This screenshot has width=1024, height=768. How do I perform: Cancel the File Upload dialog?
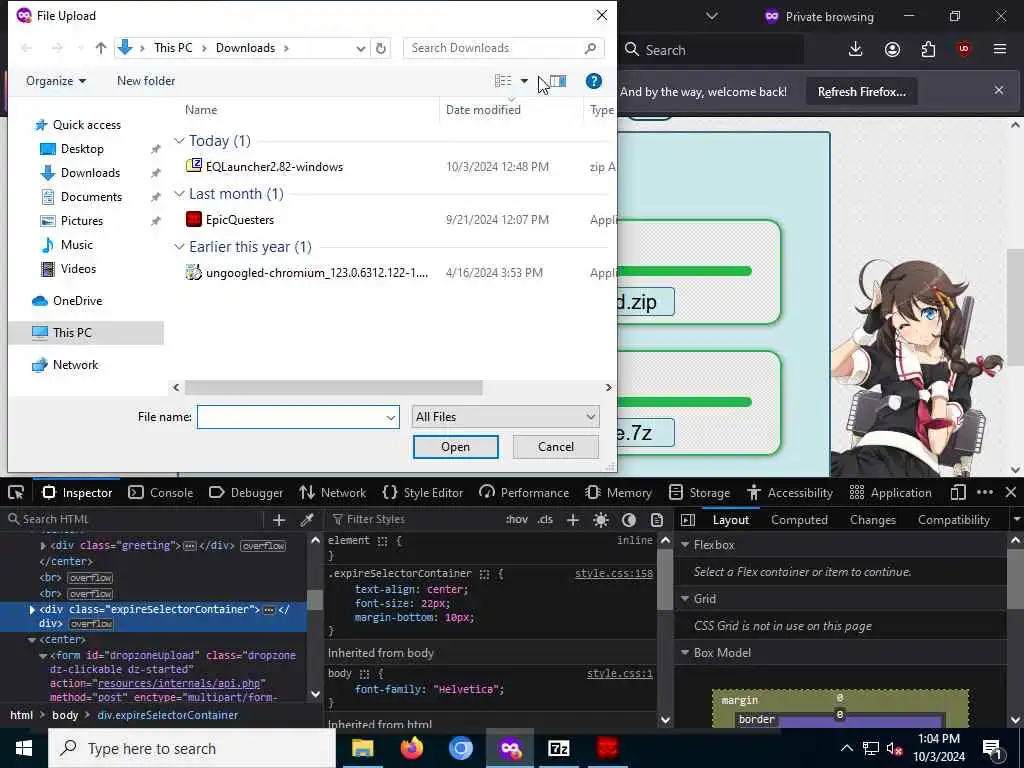tap(556, 447)
